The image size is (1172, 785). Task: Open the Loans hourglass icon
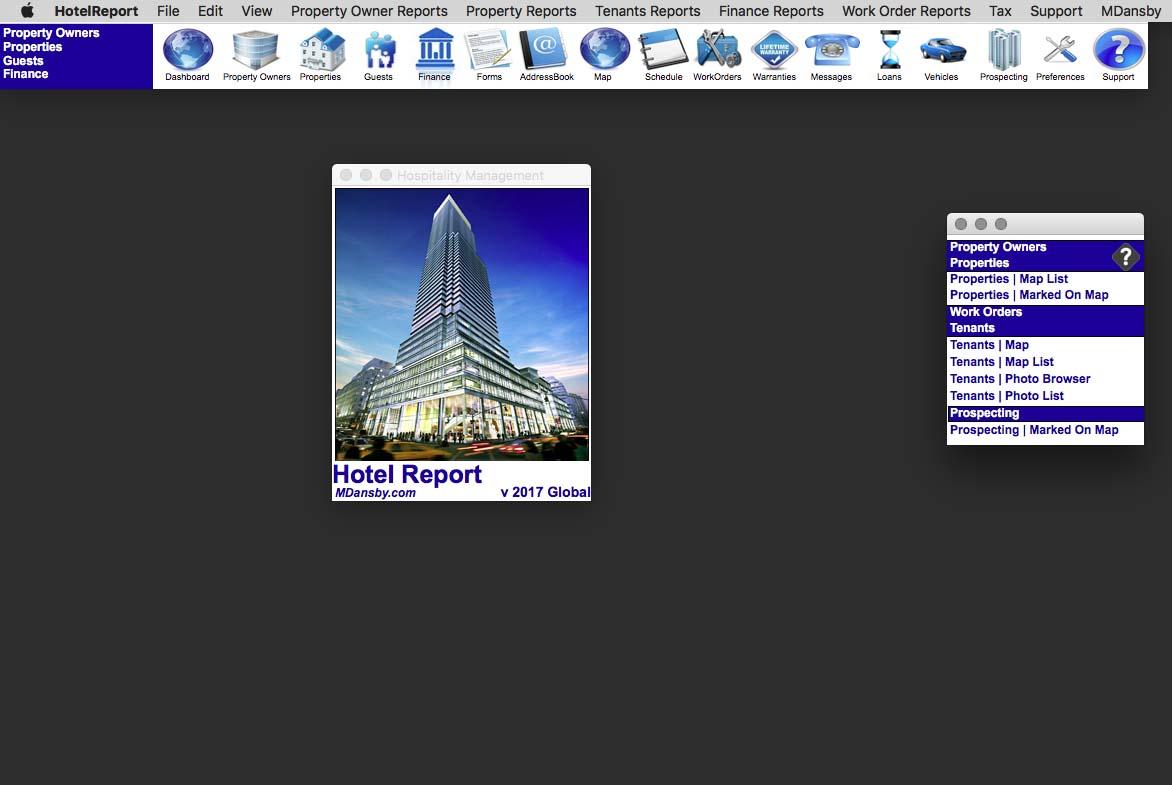(x=889, y=49)
